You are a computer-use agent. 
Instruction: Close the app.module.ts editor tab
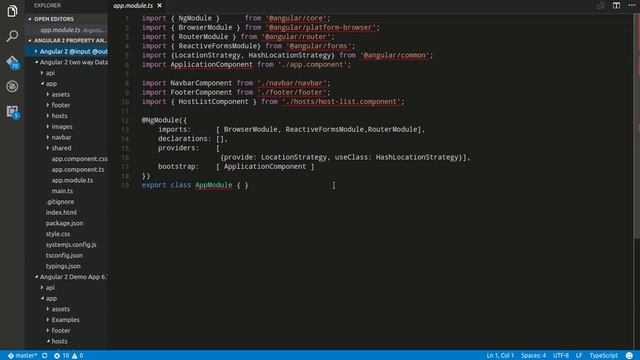tap(160, 5)
